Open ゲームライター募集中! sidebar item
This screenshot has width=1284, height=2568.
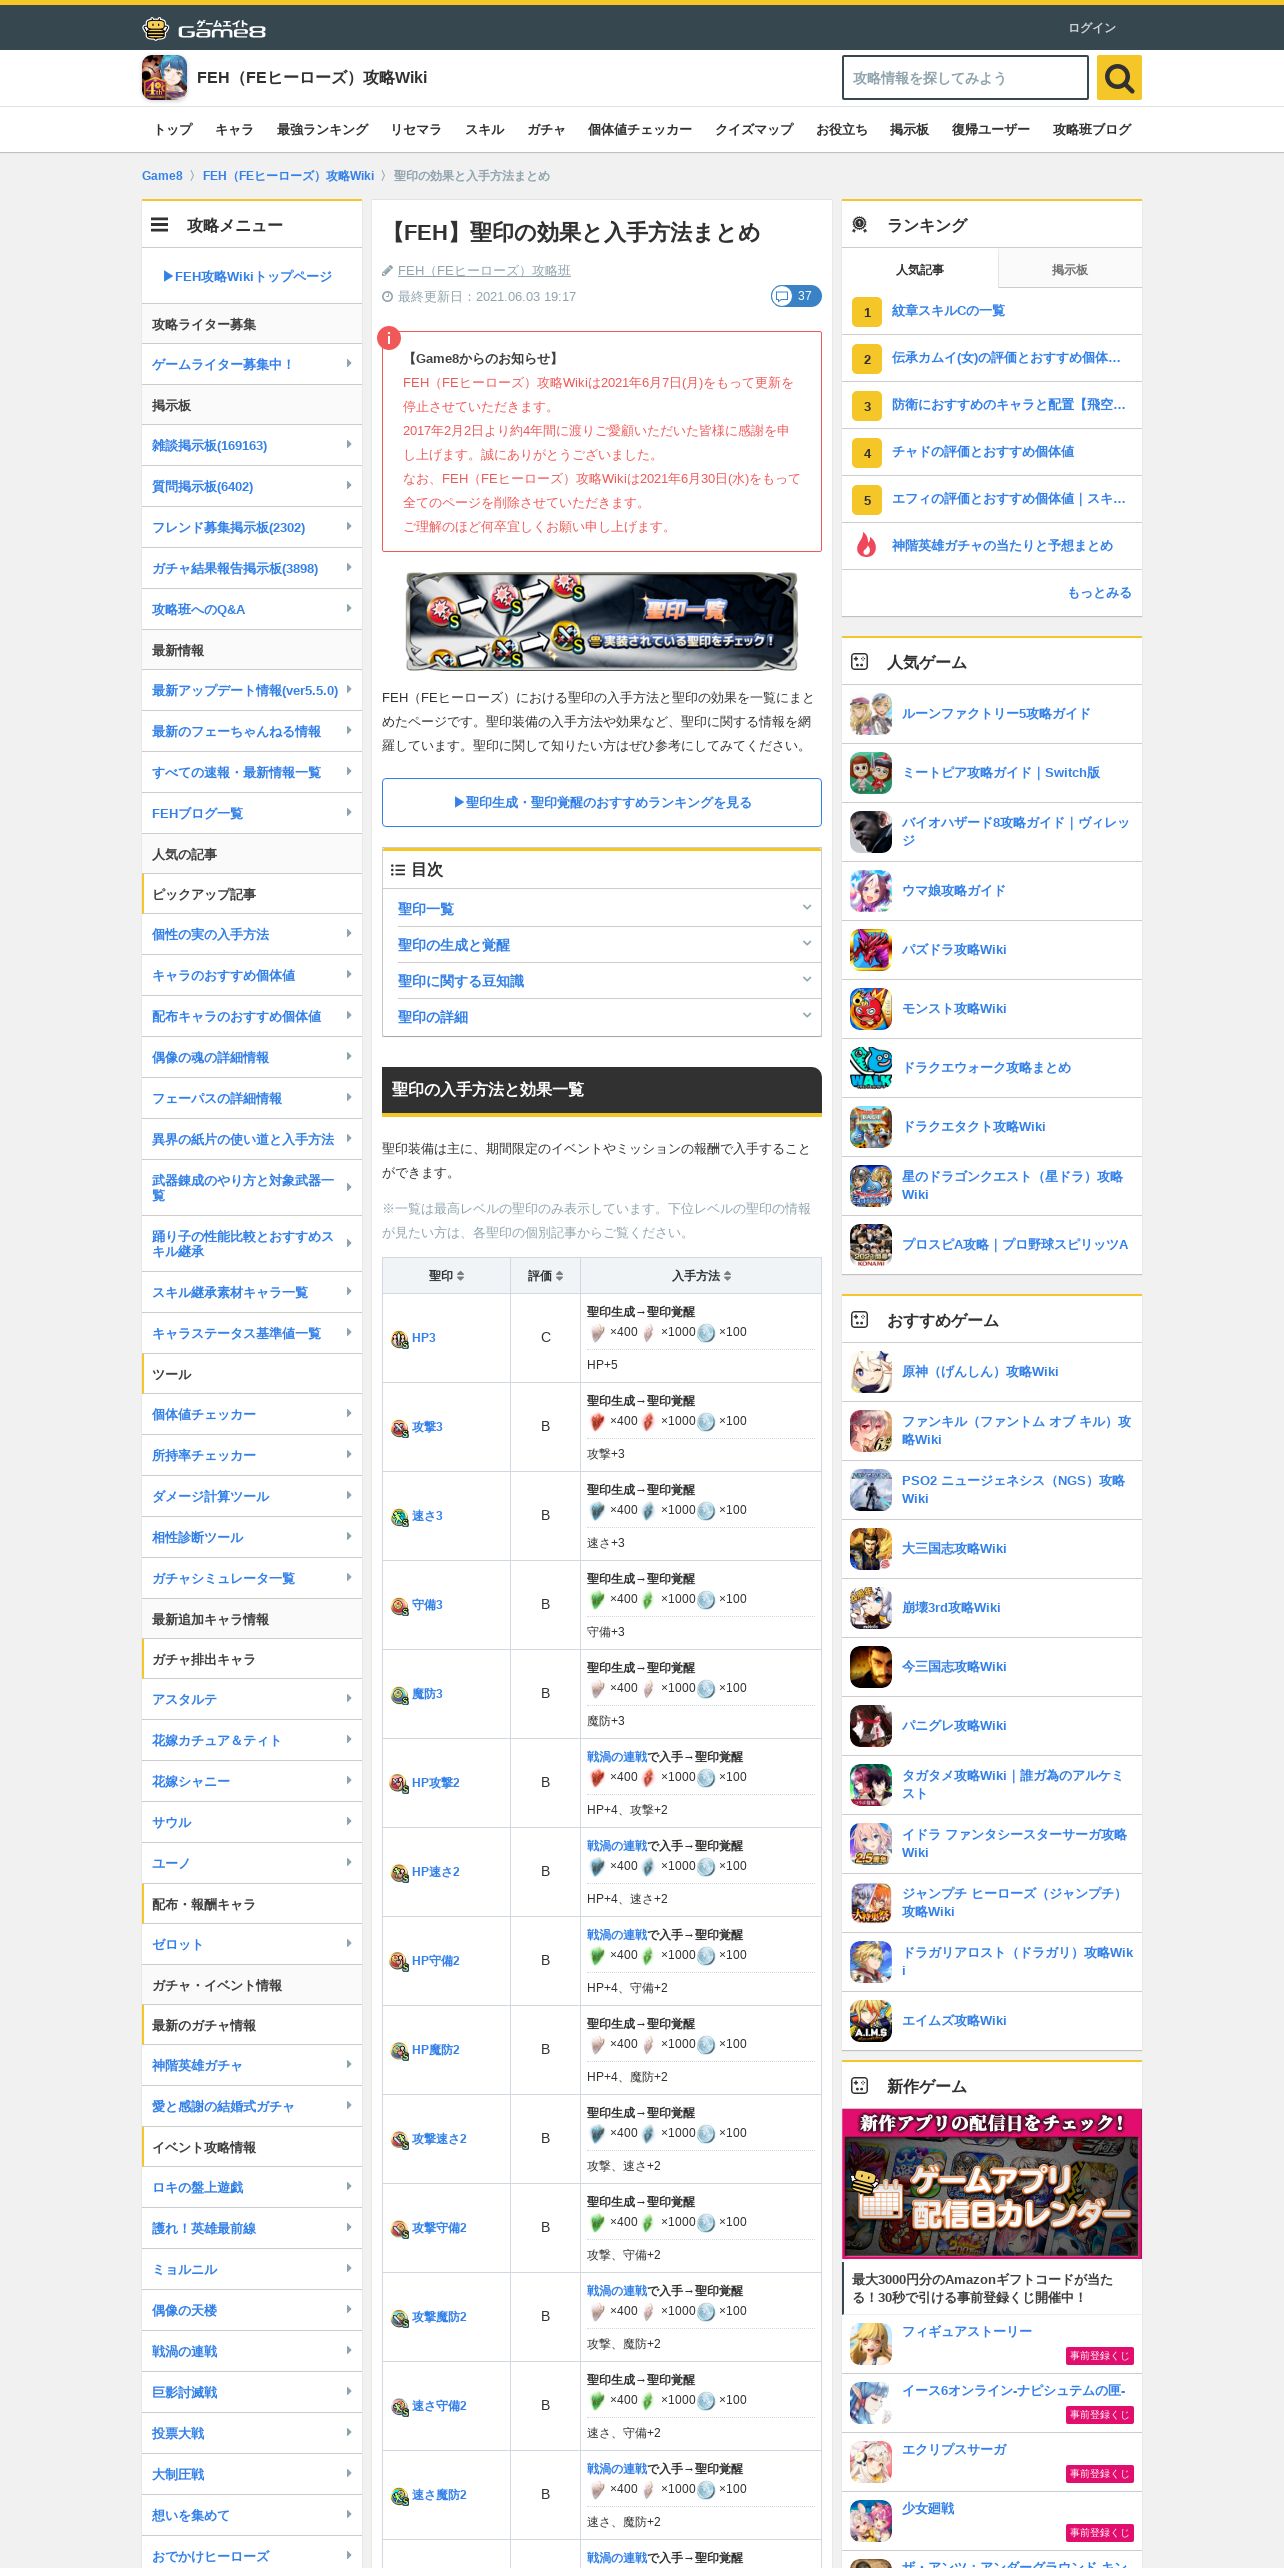252,364
